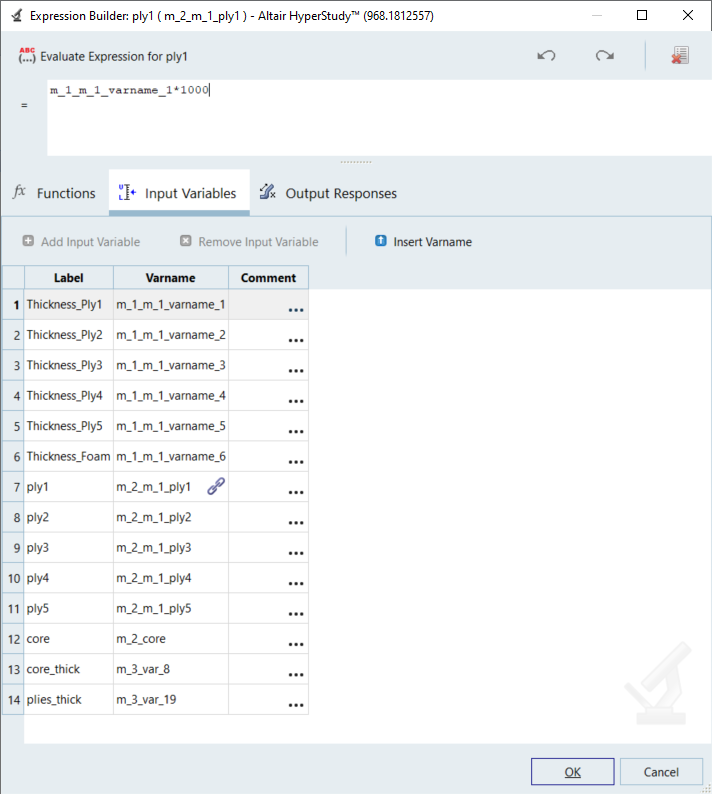Switch to the Functions tab
The image size is (712, 794).
[x=55, y=194]
